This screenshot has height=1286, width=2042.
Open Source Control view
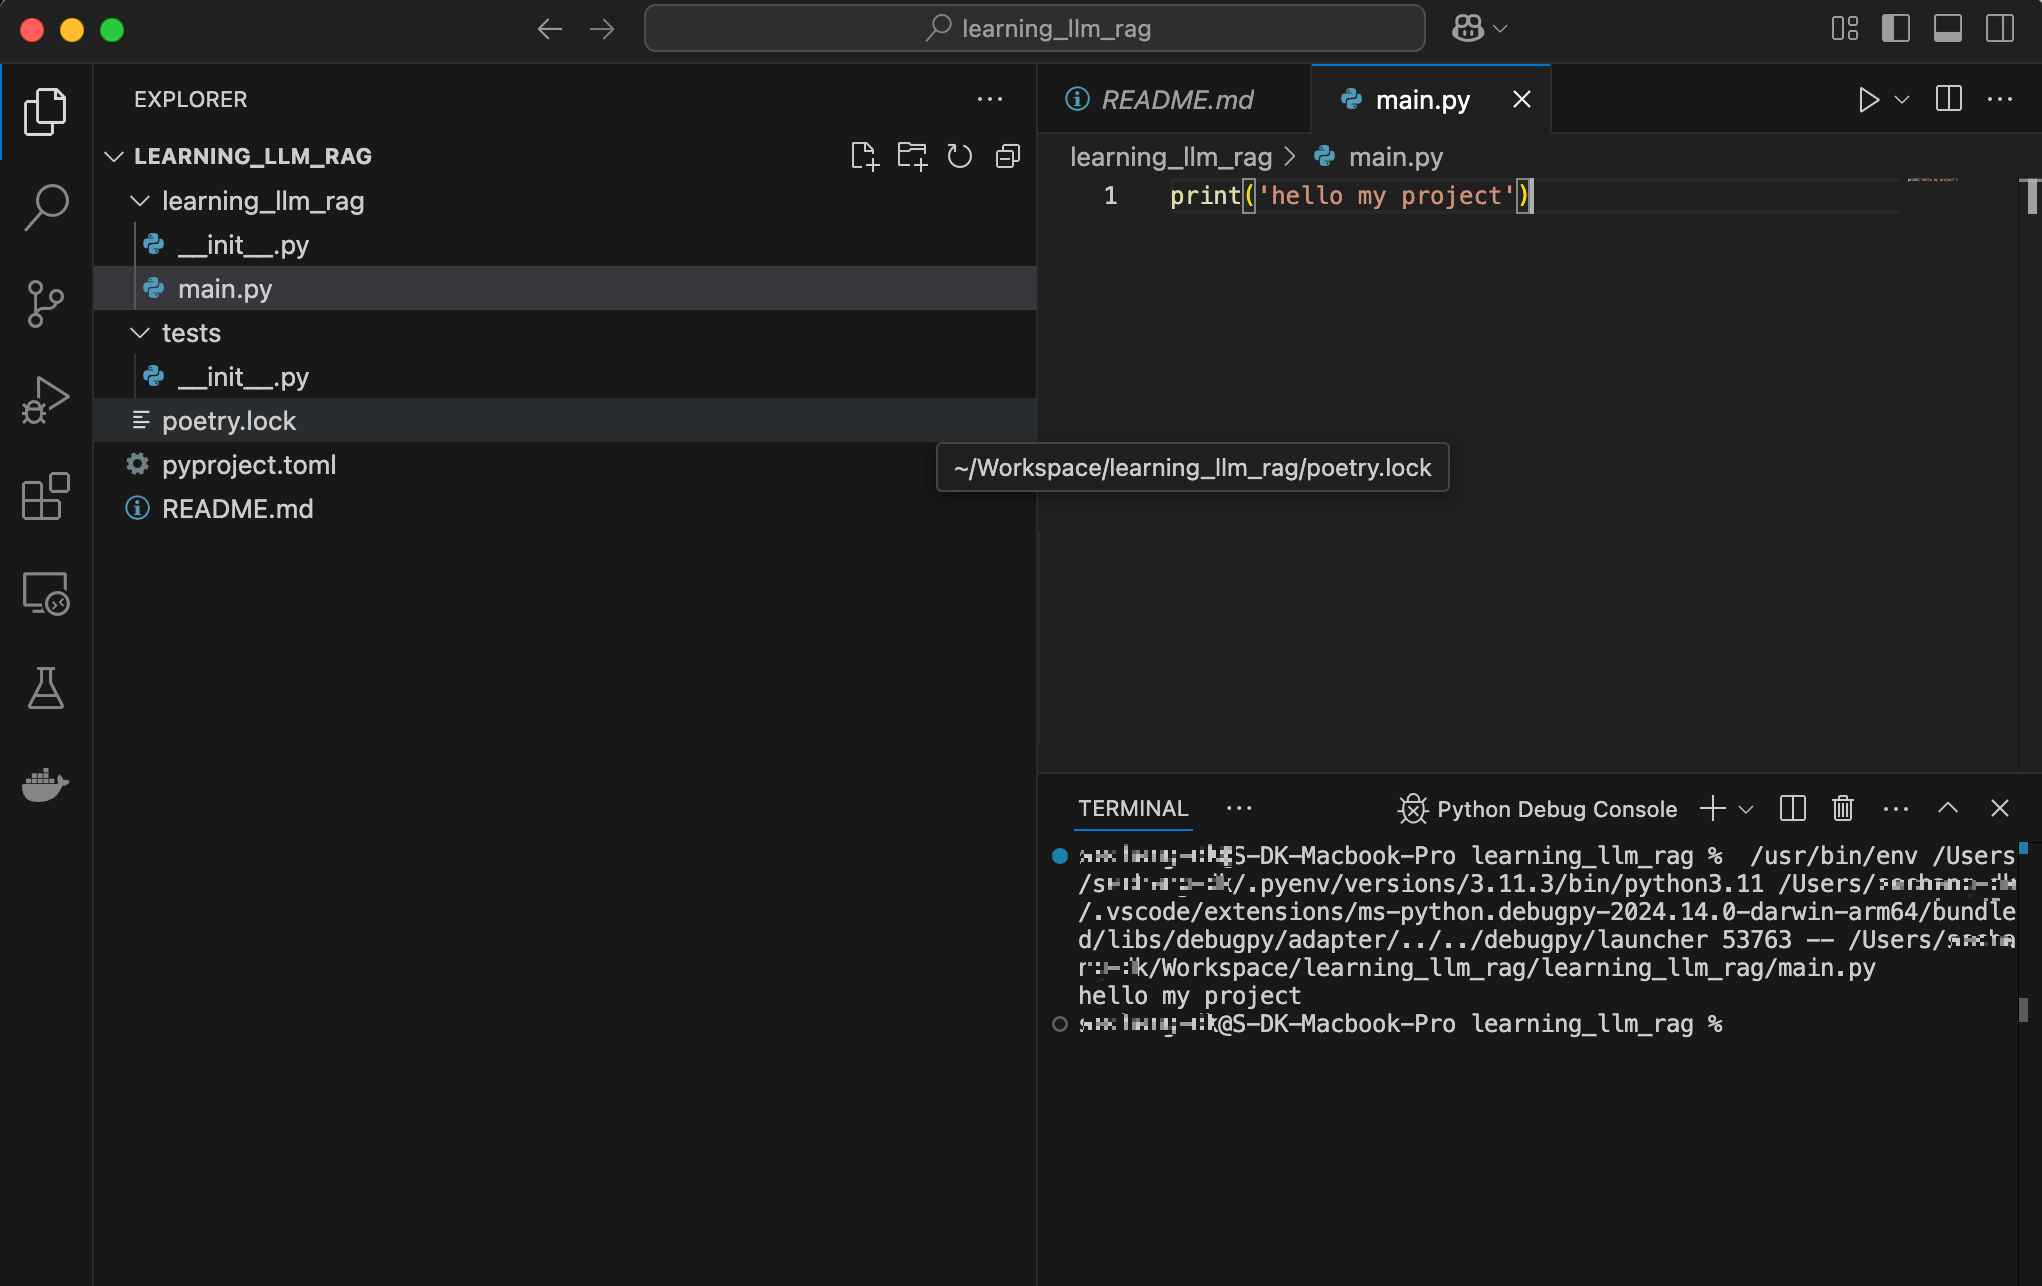pyautogui.click(x=46, y=304)
